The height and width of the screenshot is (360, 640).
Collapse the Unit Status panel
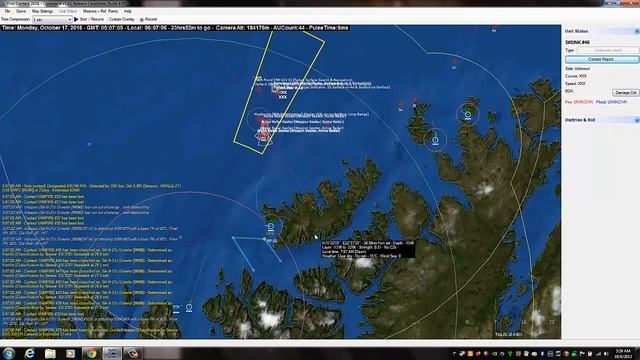pos(636,31)
